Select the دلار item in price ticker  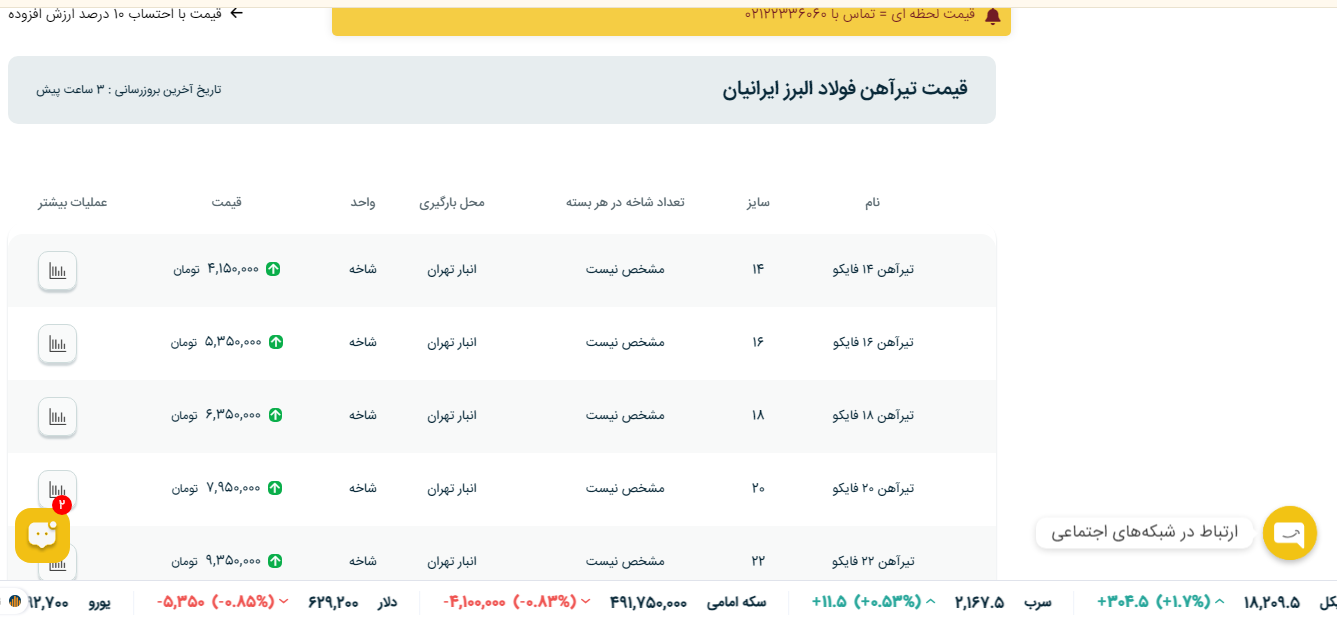(x=387, y=602)
